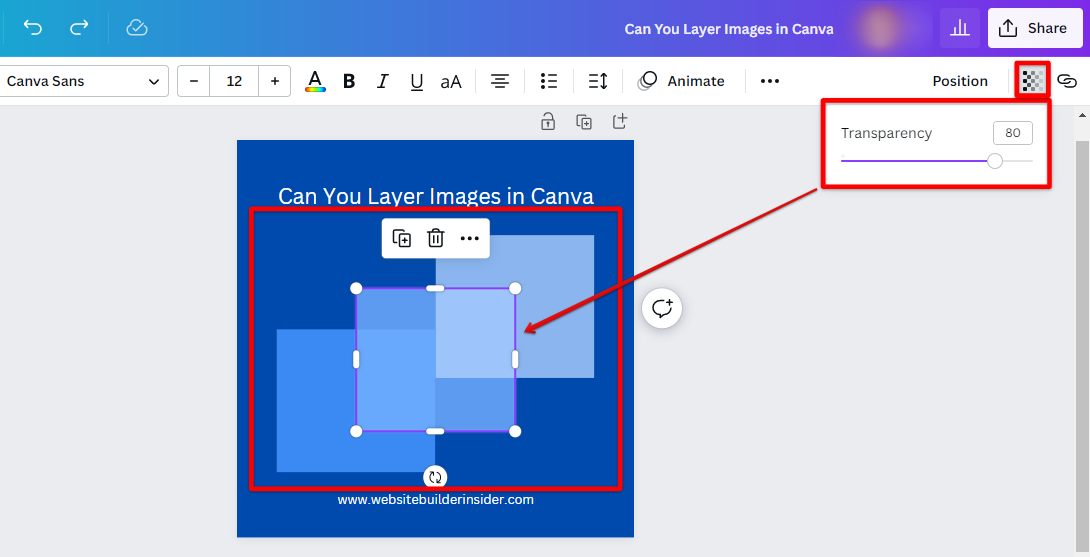Screen dimensions: 1090x557
Task: Open the toolbar More options ellipsis
Action: pyautogui.click(x=769, y=81)
